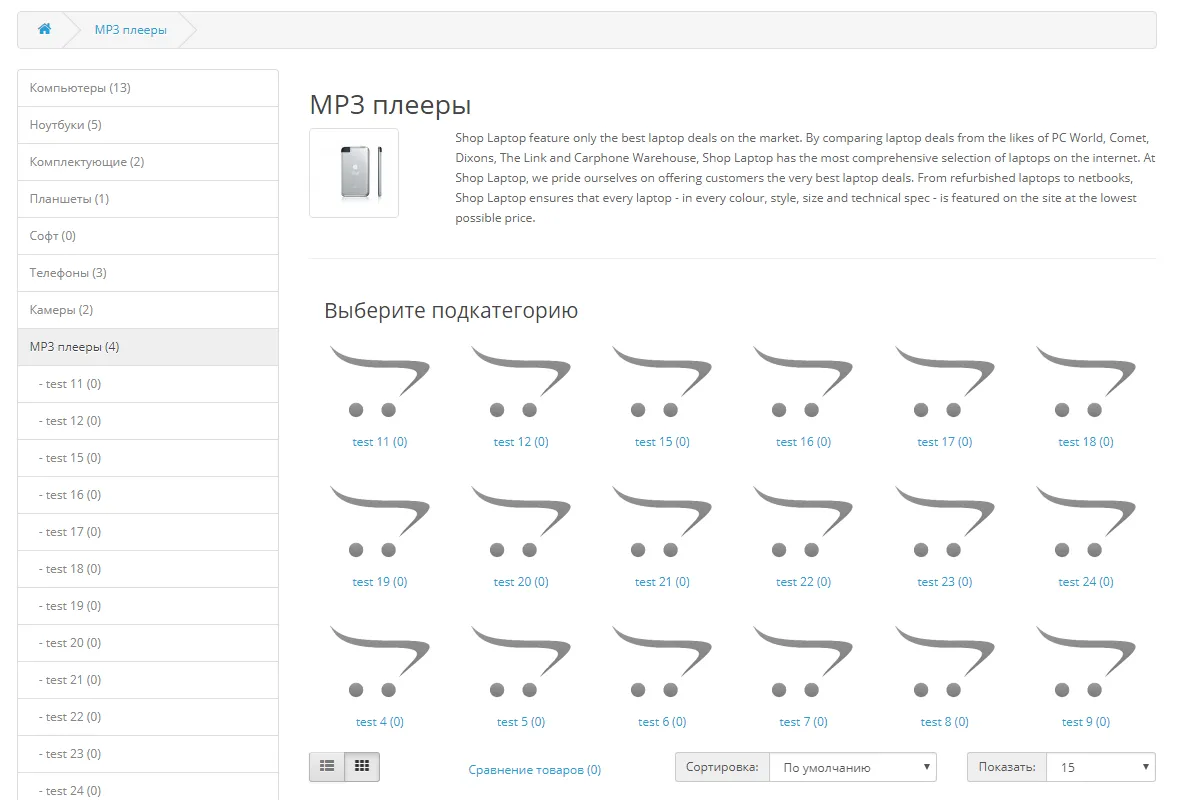Image resolution: width=1183 pixels, height=800 pixels.
Task: Click the MP3 player category image
Action: pyautogui.click(x=354, y=173)
